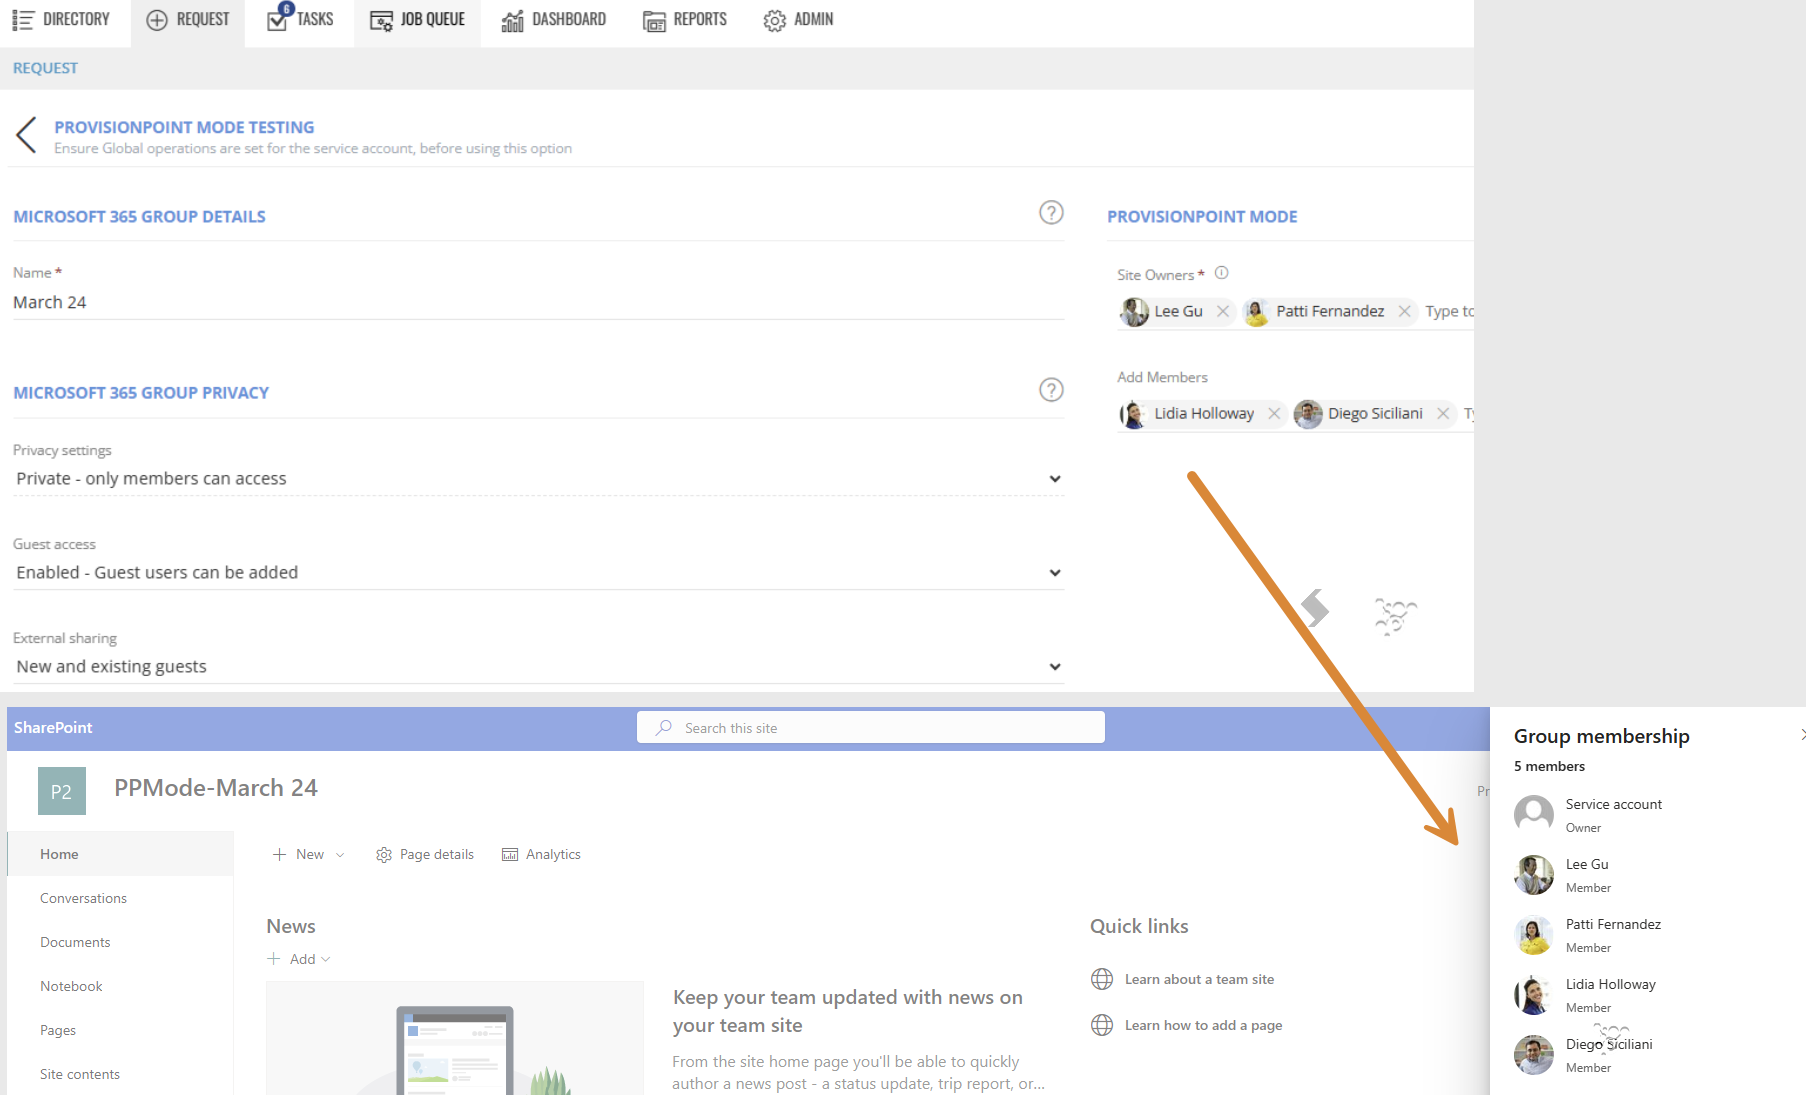Click the 'PROVISIONPOINT MODE TESTING' heading
The height and width of the screenshot is (1095, 1806).
pyautogui.click(x=184, y=127)
